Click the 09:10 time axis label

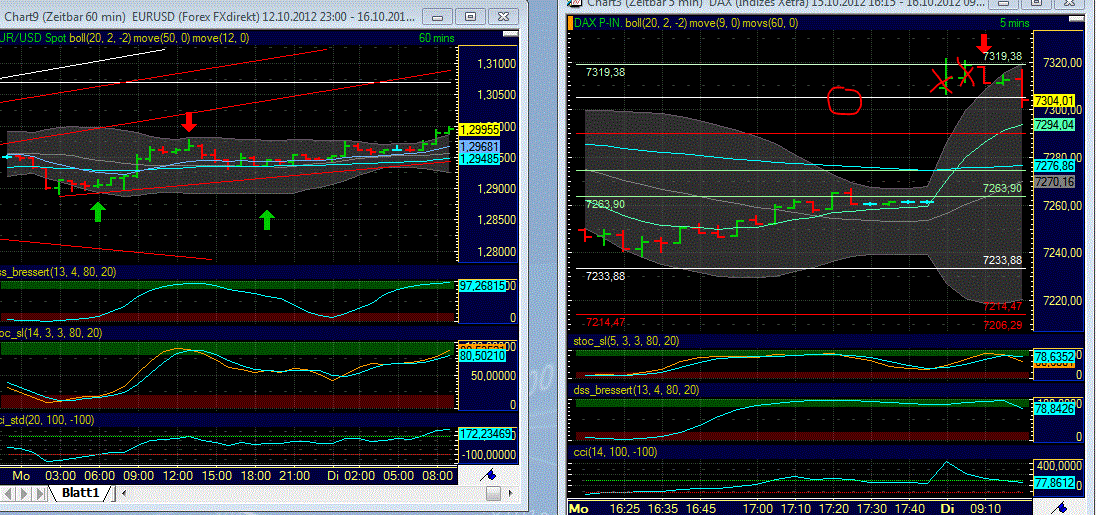[x=986, y=508]
